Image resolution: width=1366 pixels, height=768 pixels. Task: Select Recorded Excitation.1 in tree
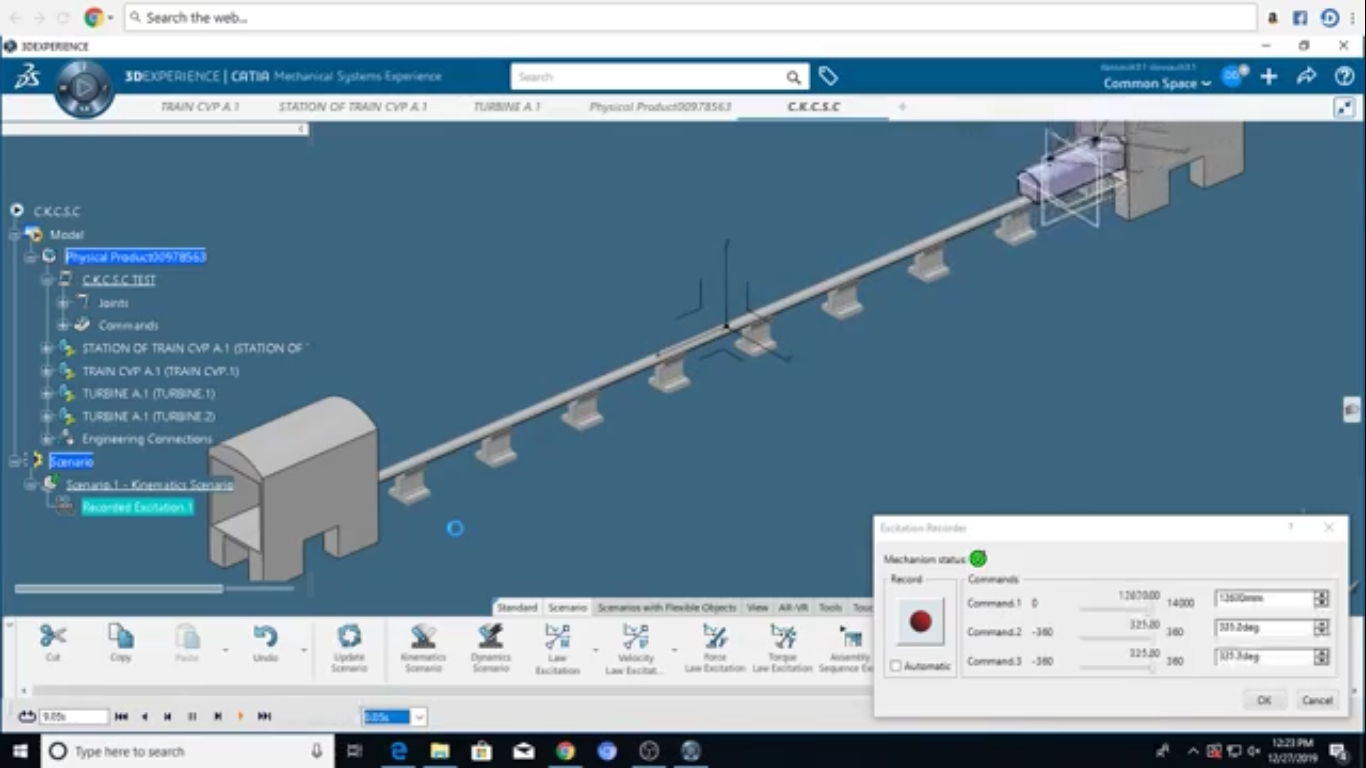pos(137,507)
